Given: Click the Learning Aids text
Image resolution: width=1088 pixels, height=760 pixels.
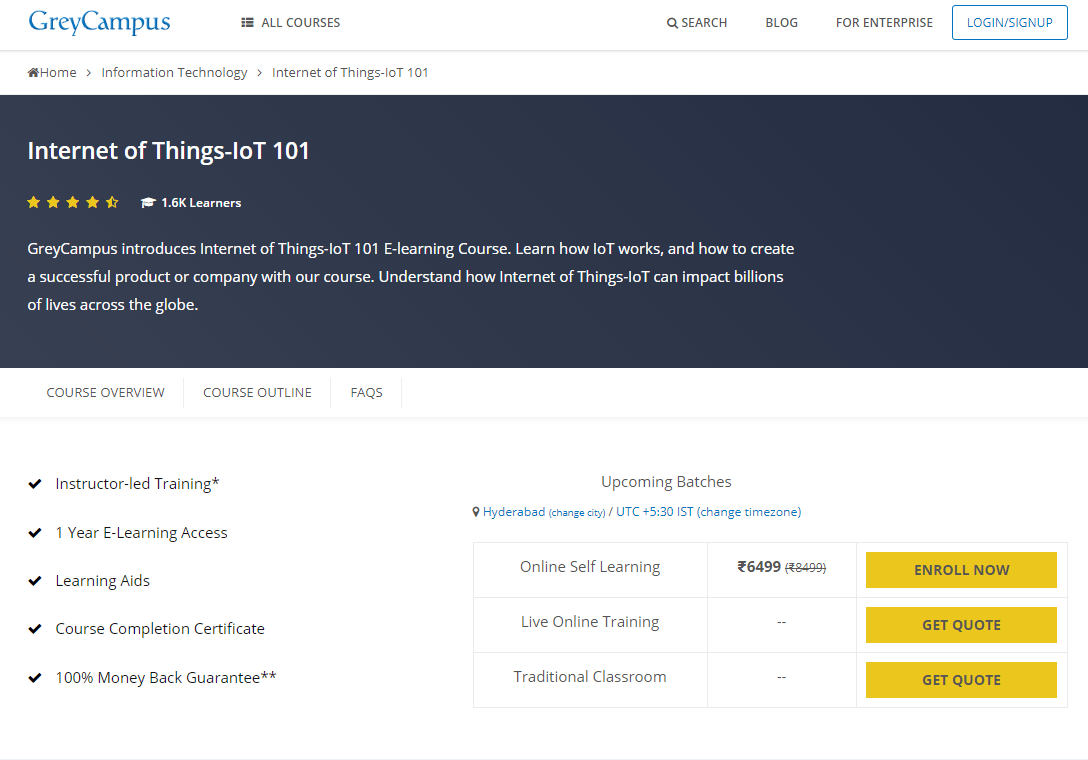Looking at the screenshot, I should [103, 581].
